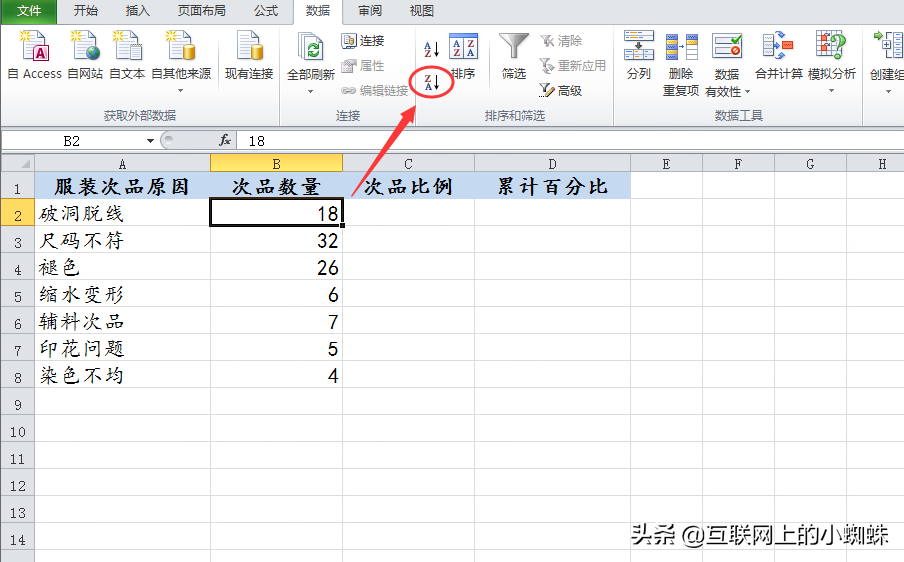Click 分列 text to columns

click(x=639, y=55)
